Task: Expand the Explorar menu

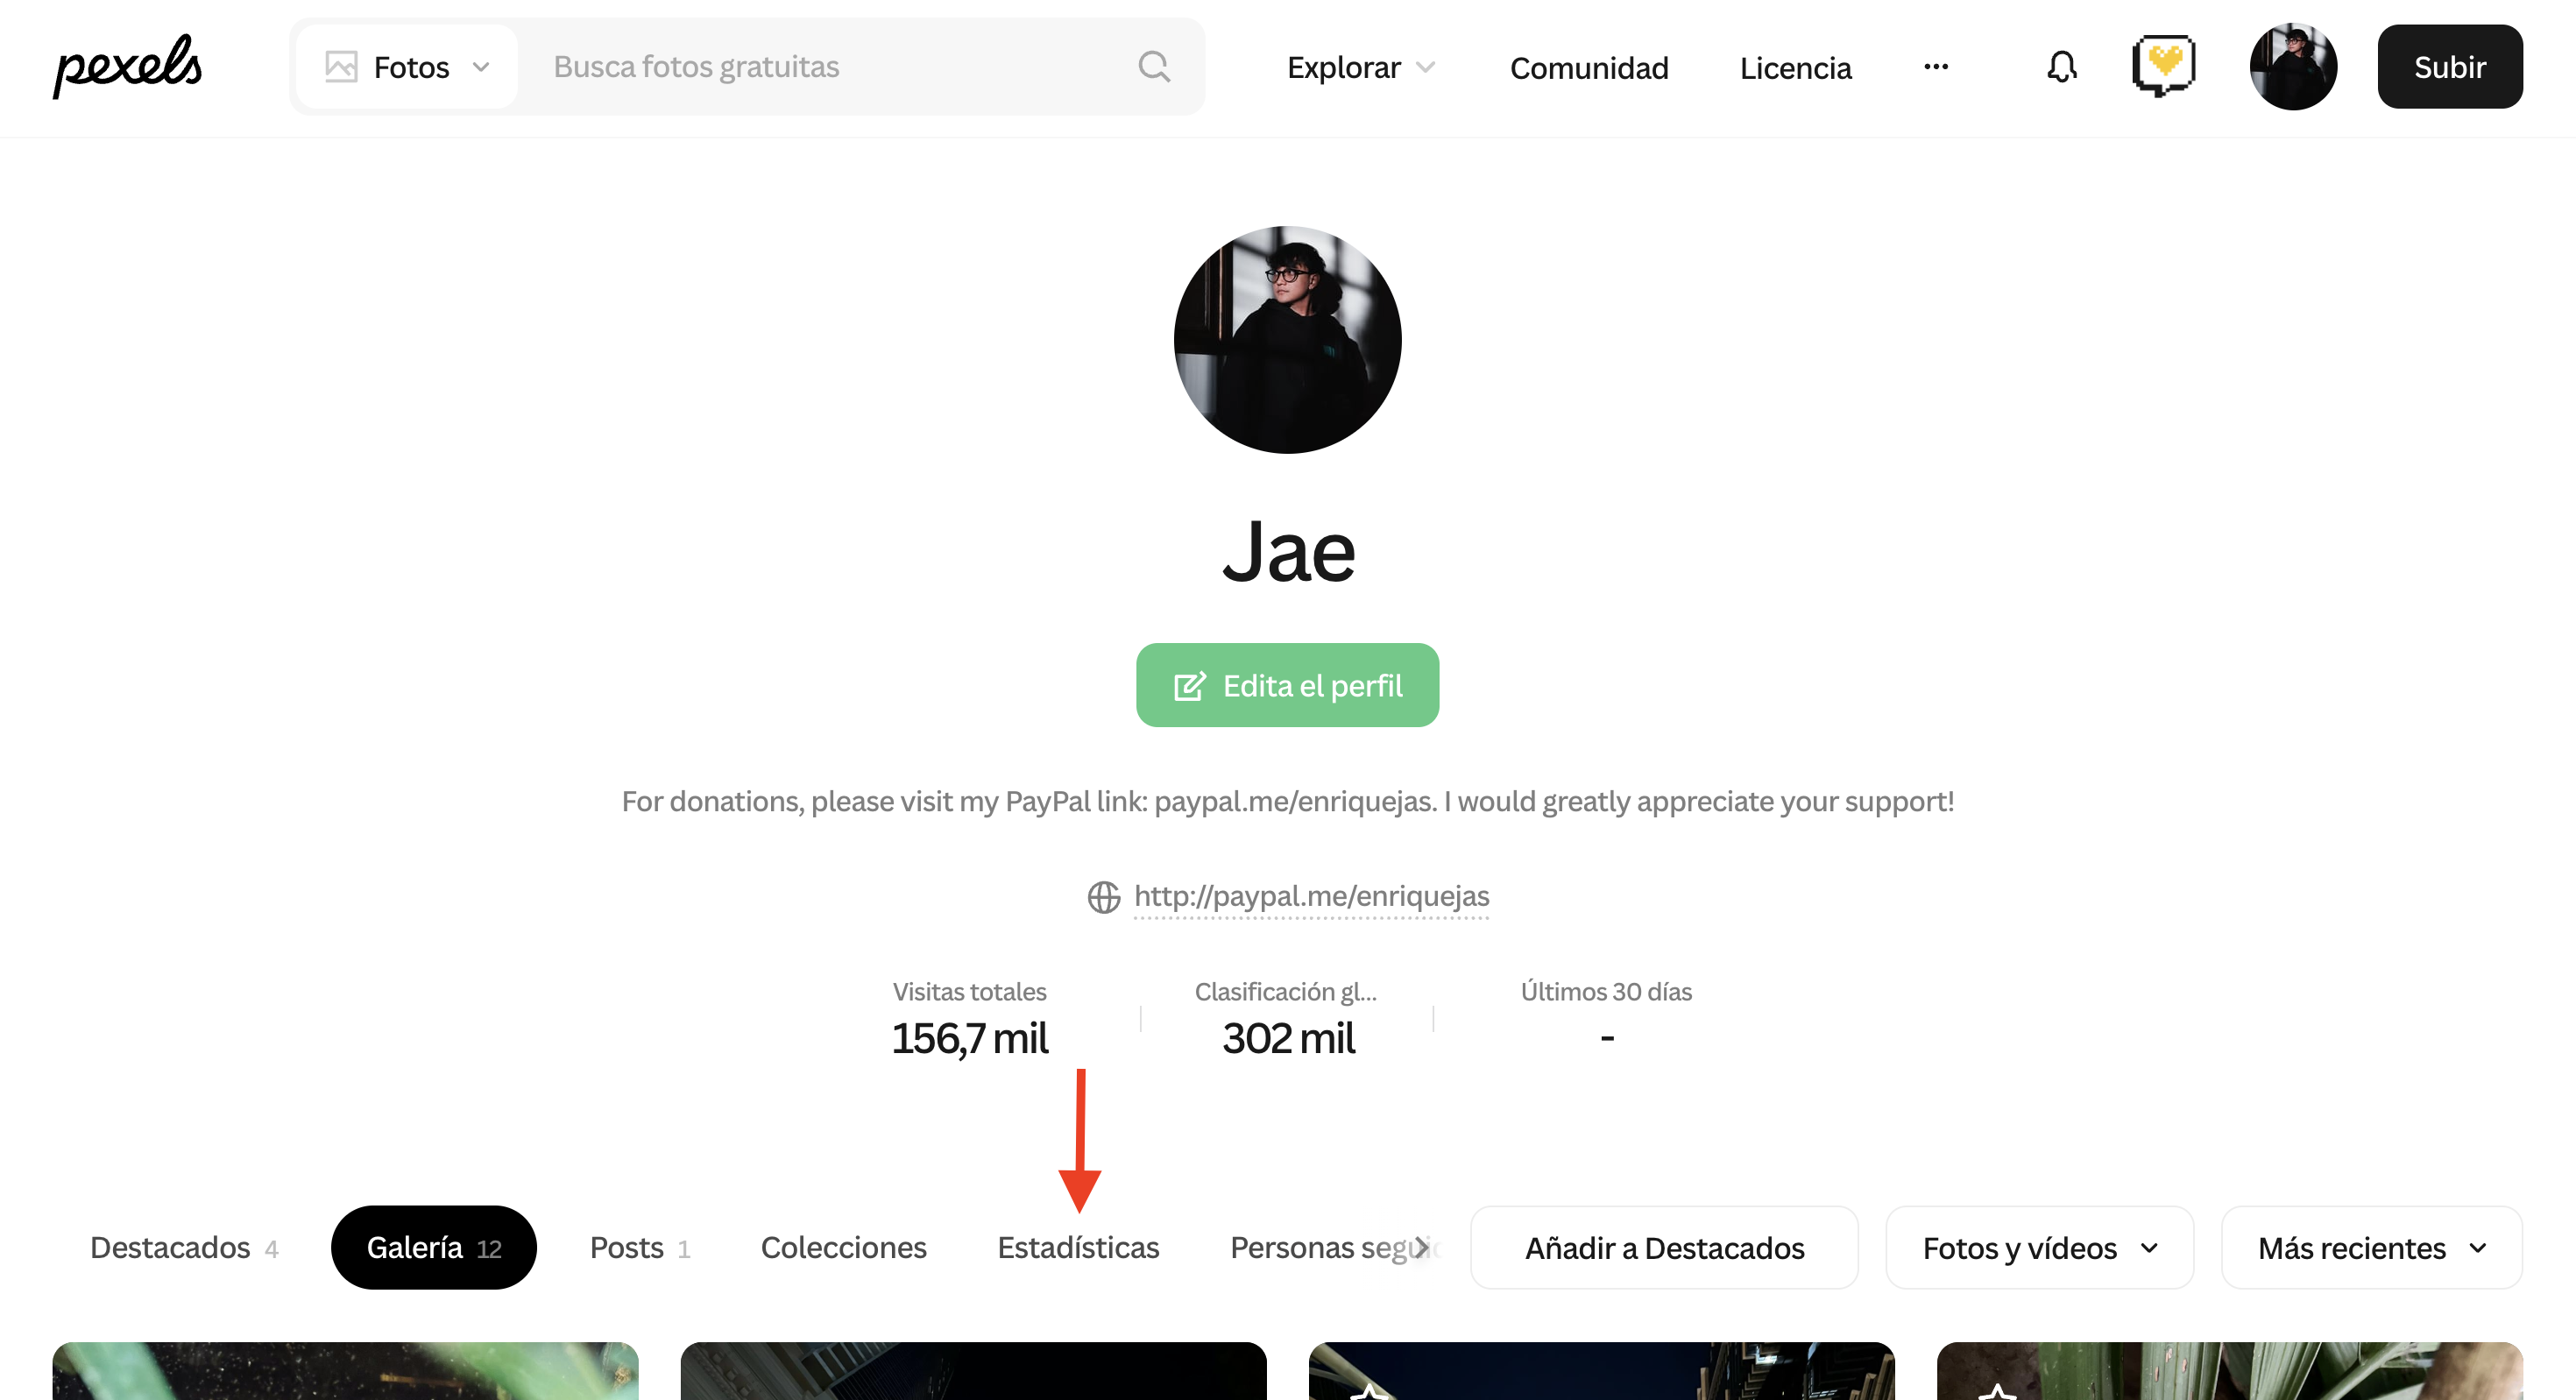Action: (1360, 67)
